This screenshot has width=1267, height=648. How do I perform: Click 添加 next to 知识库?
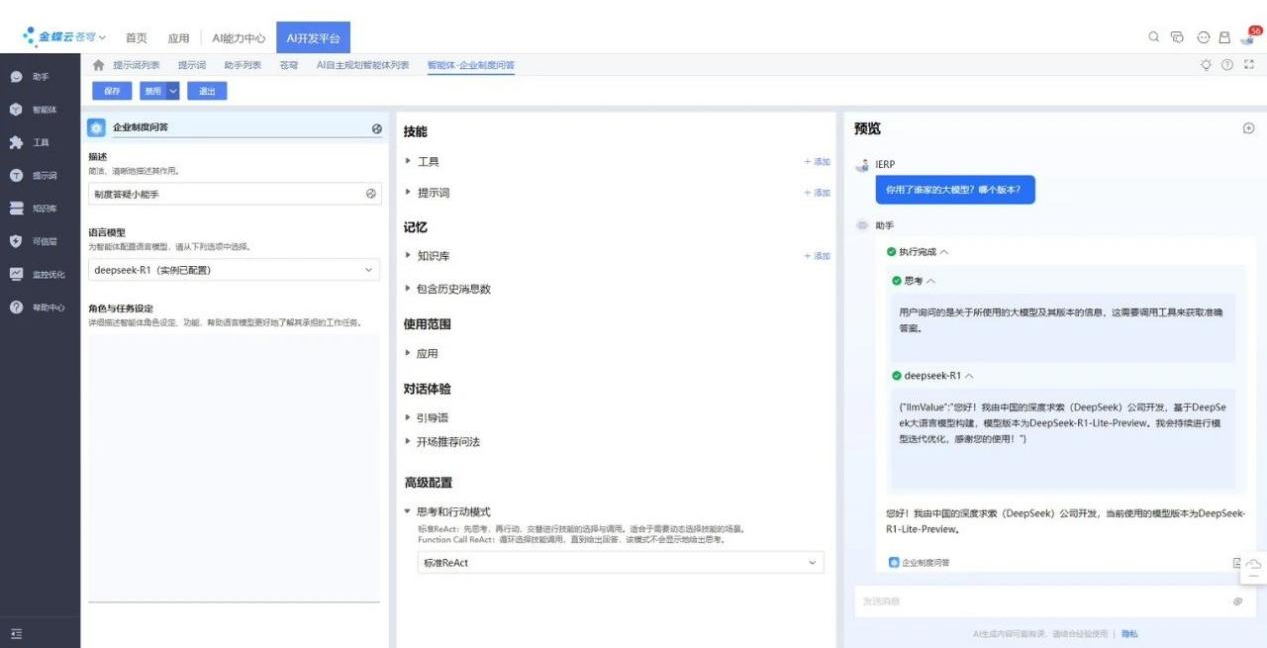point(817,256)
